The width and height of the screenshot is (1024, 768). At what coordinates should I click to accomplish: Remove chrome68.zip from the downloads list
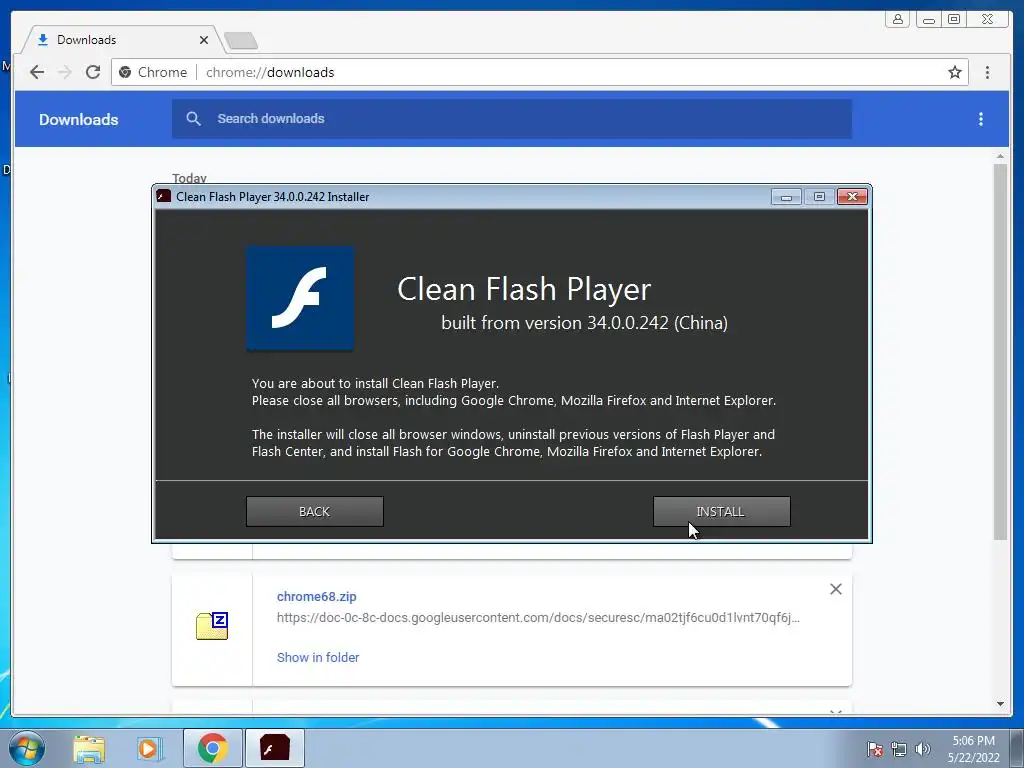pyautogui.click(x=835, y=589)
